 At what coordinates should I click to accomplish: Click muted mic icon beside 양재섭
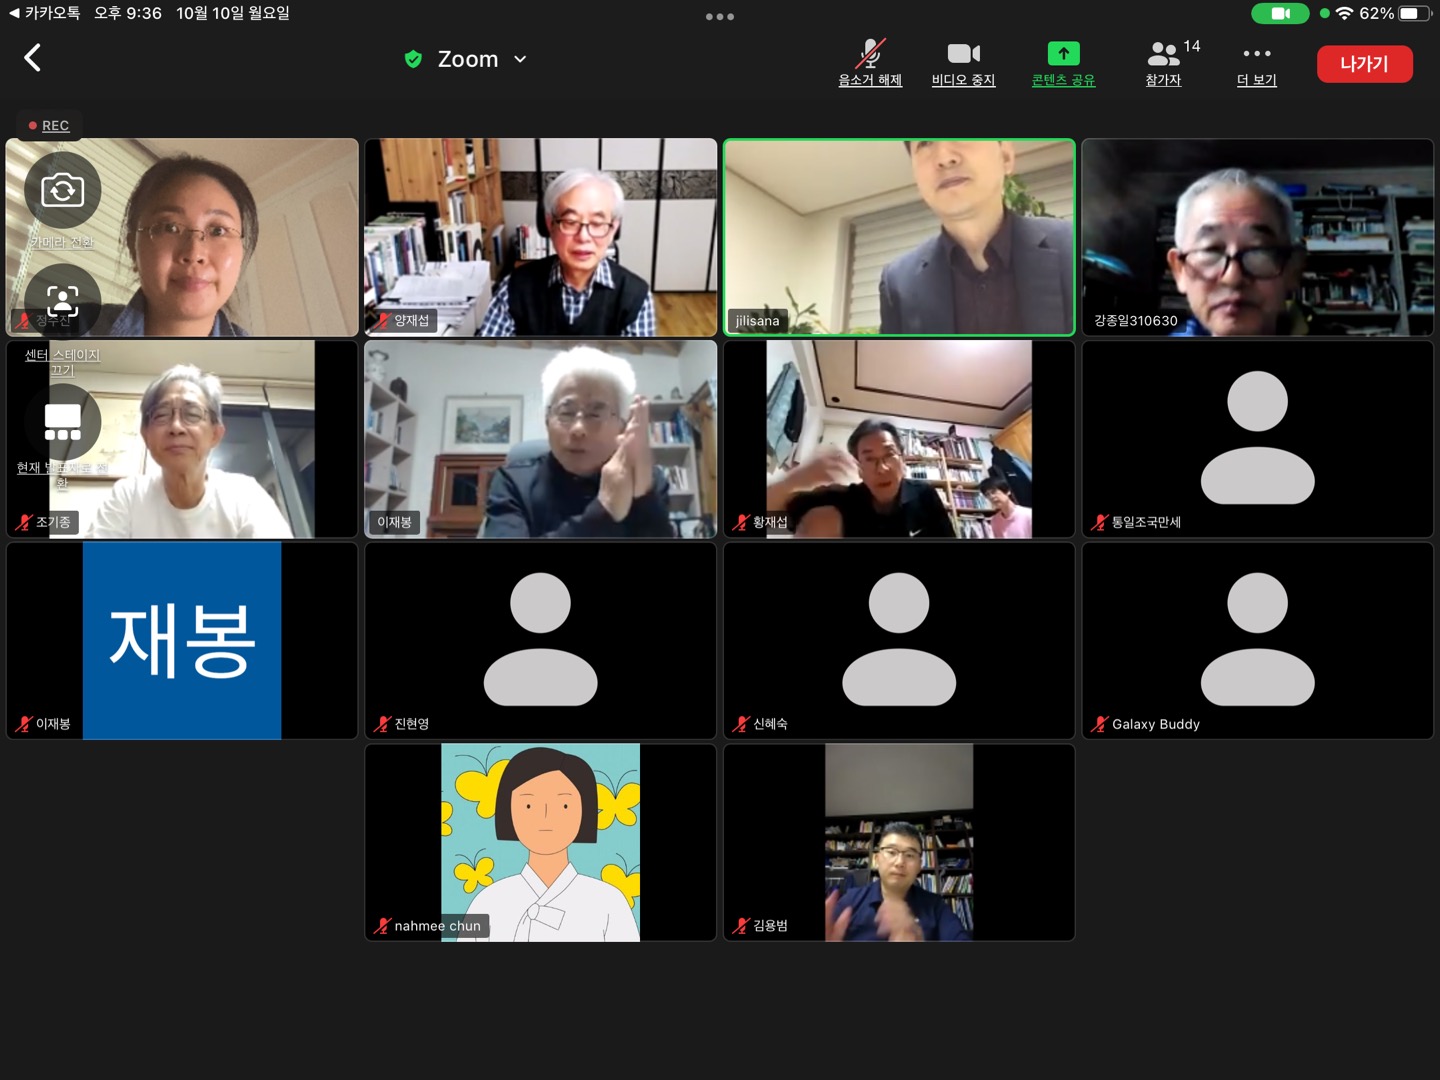383,321
